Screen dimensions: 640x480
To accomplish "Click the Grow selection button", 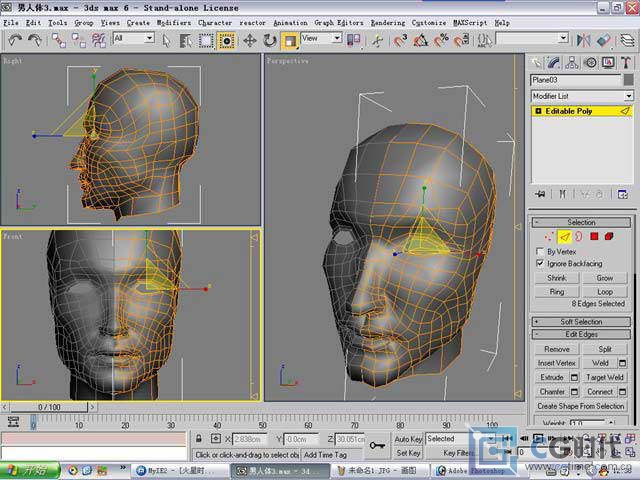I will (604, 278).
